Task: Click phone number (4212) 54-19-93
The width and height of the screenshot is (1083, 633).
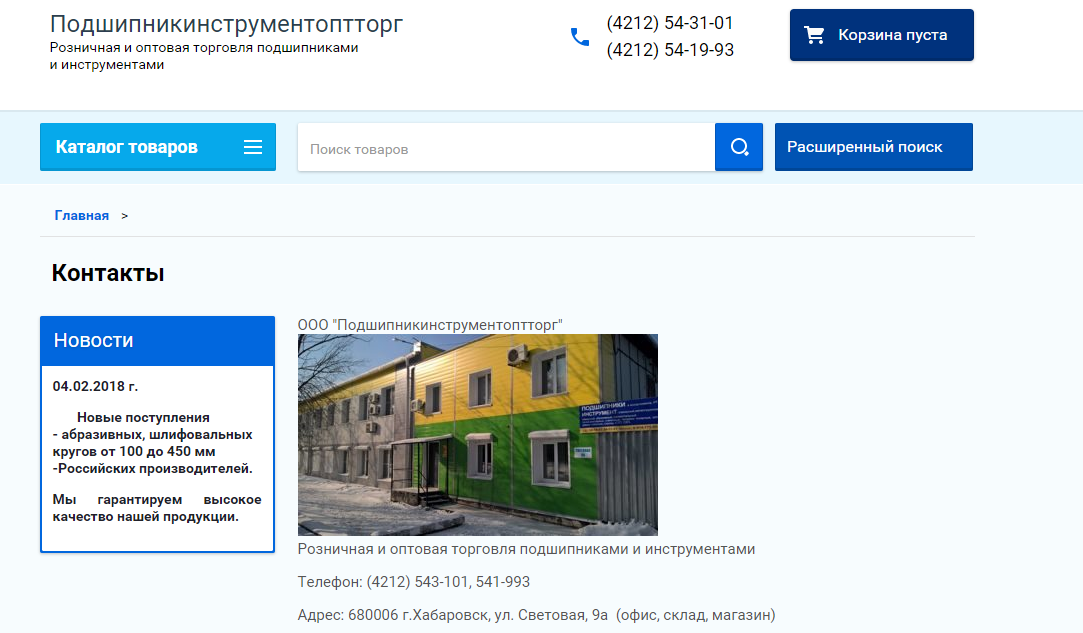Action: (670, 50)
